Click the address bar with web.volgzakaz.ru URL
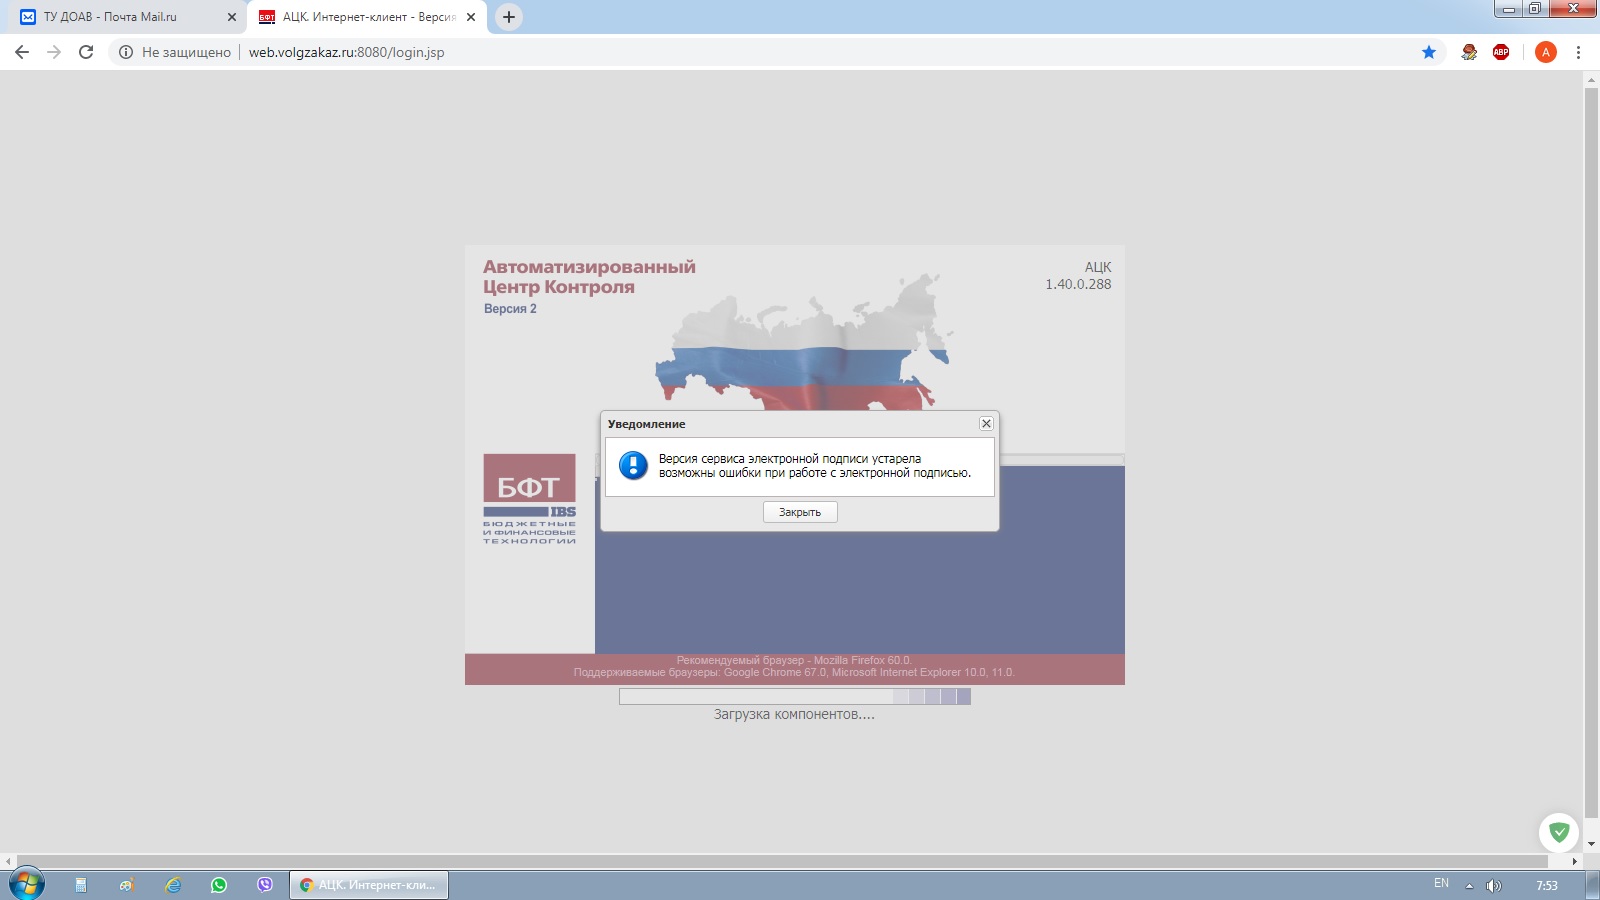Image resolution: width=1600 pixels, height=900 pixels. pos(700,52)
